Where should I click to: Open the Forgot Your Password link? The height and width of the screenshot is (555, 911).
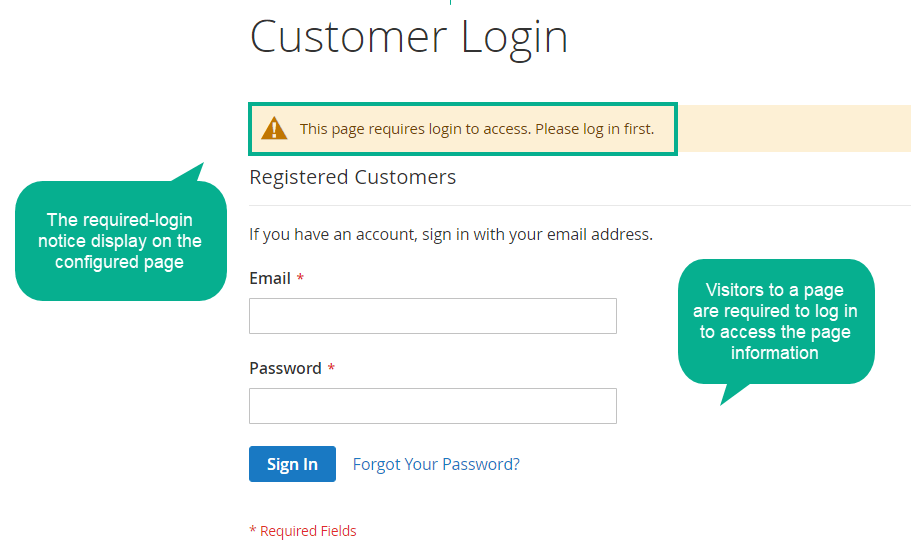pos(436,464)
